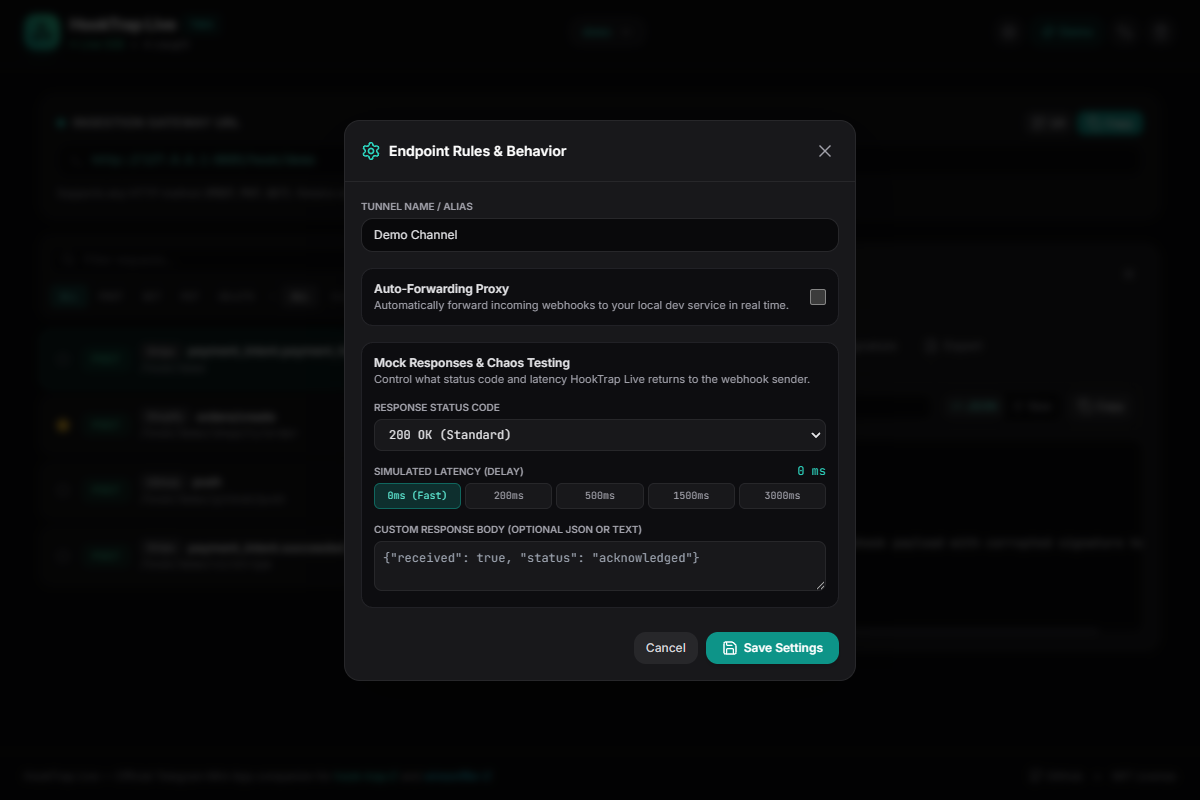Save Settings for the endpoint
Viewport: 1200px width, 800px height.
[772, 648]
